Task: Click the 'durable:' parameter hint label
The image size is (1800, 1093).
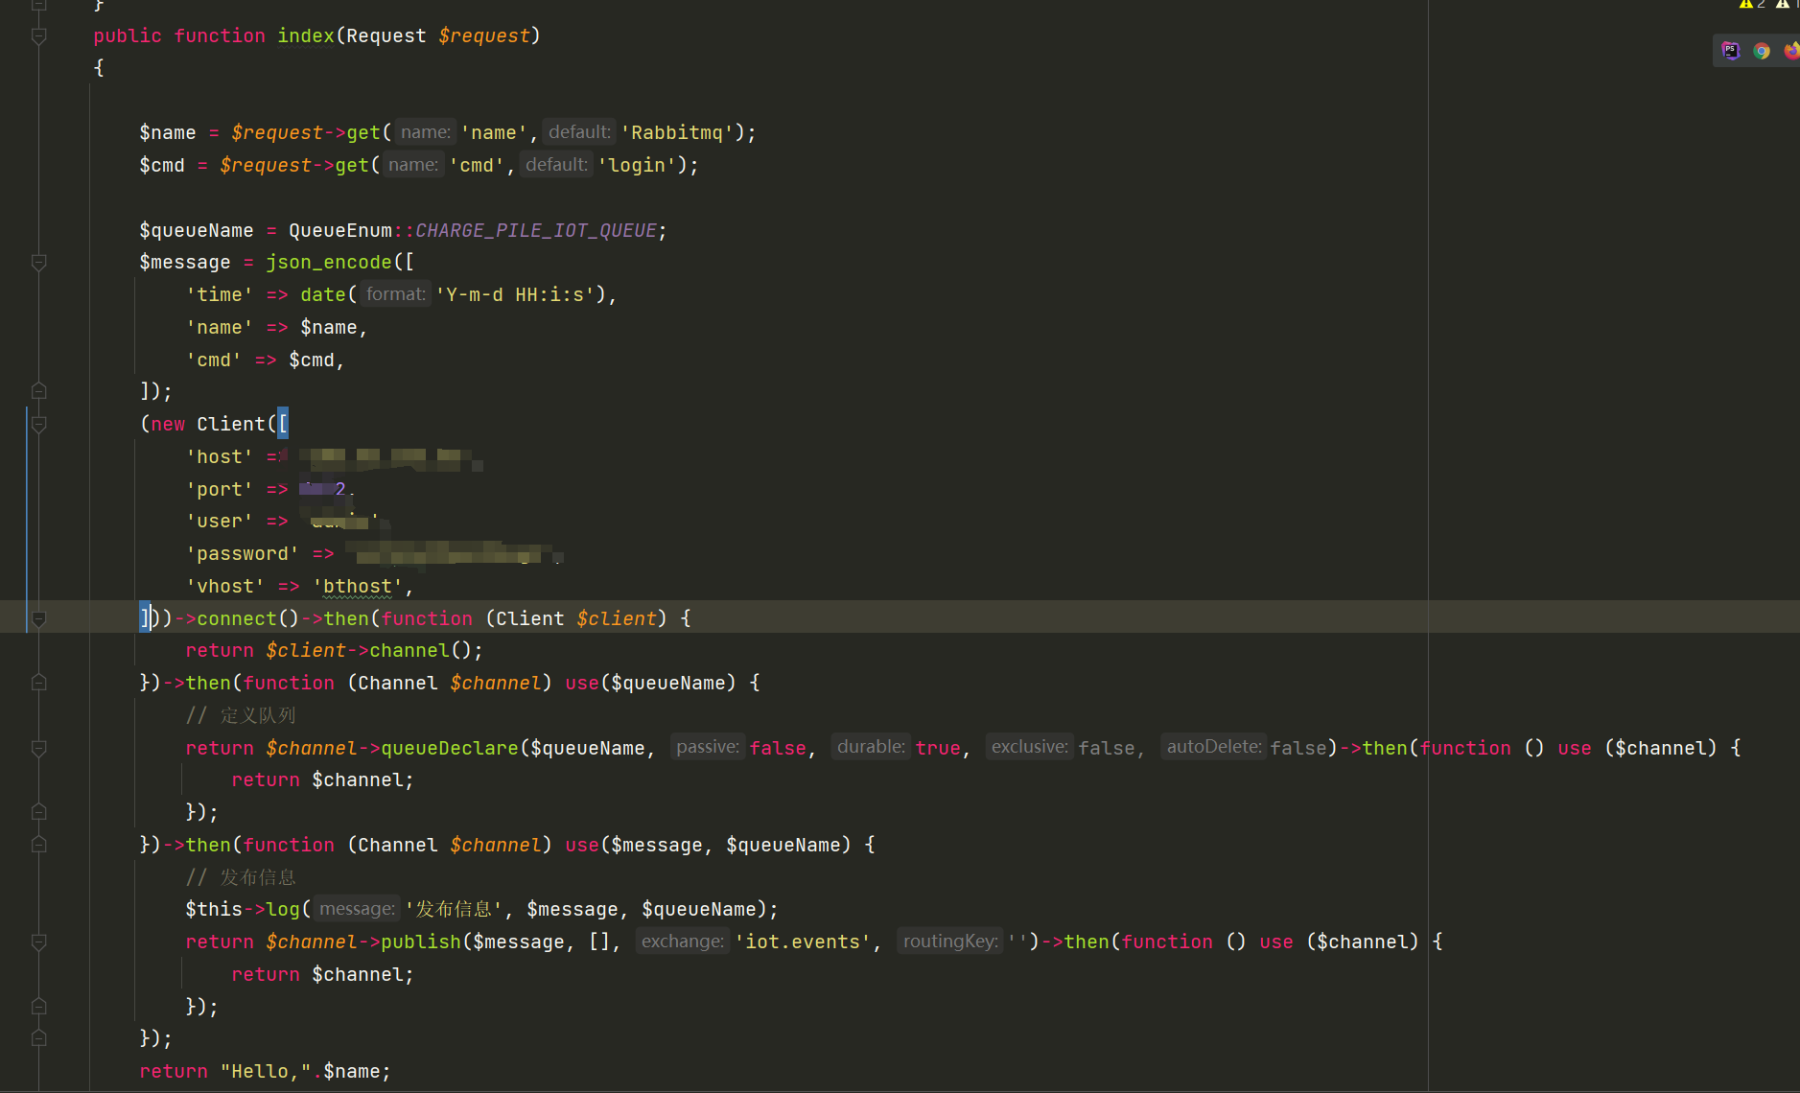Action: [x=871, y=747]
